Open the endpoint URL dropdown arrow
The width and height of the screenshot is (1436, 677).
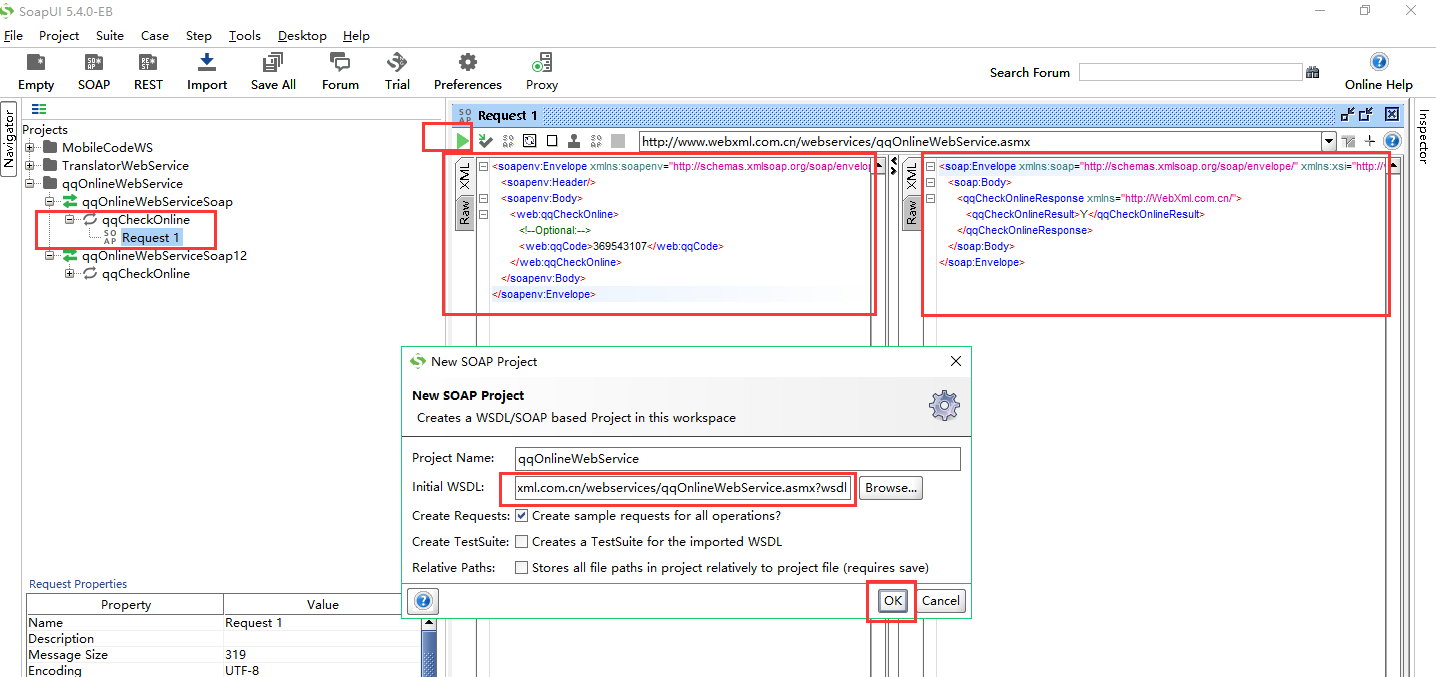(x=1329, y=141)
